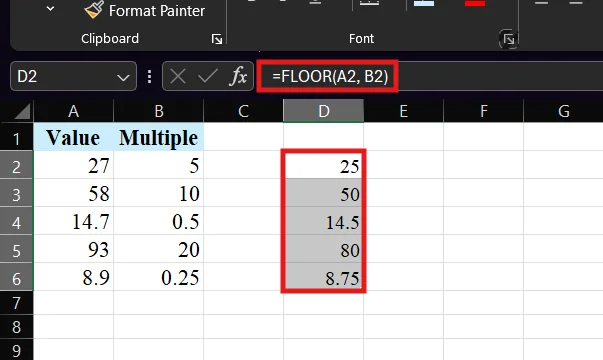Select row 8 header

[x=17, y=327]
